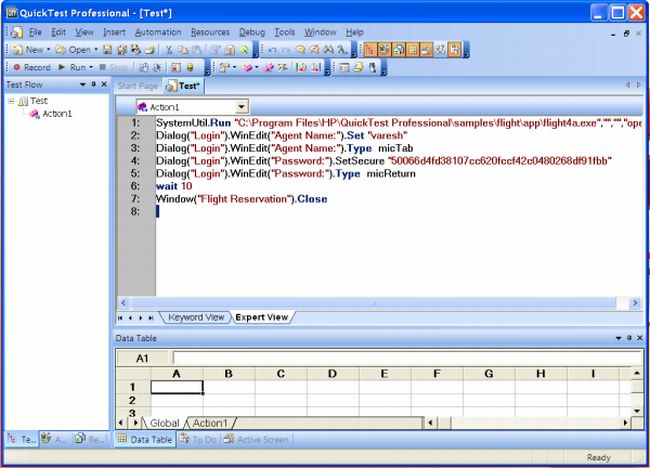
Task: Switch to the To Do bottom tab
Action: (199, 440)
